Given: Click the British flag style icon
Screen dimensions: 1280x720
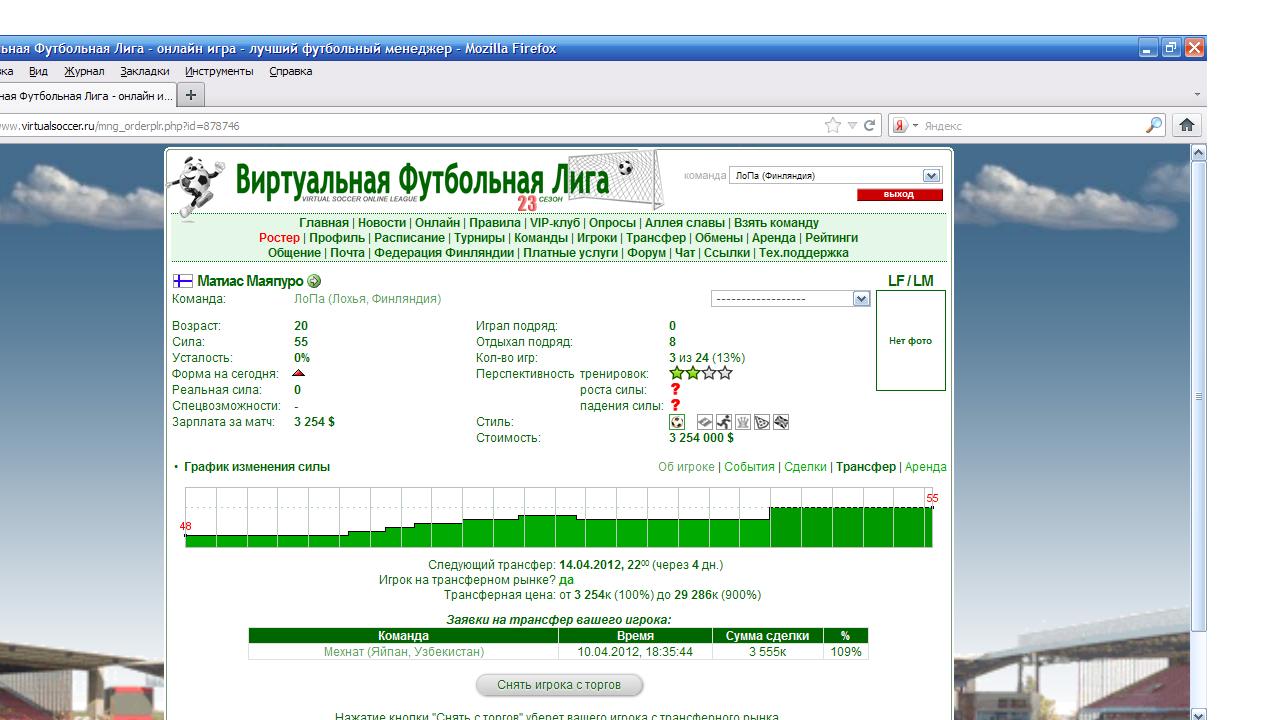Looking at the screenshot, I should (781, 422).
